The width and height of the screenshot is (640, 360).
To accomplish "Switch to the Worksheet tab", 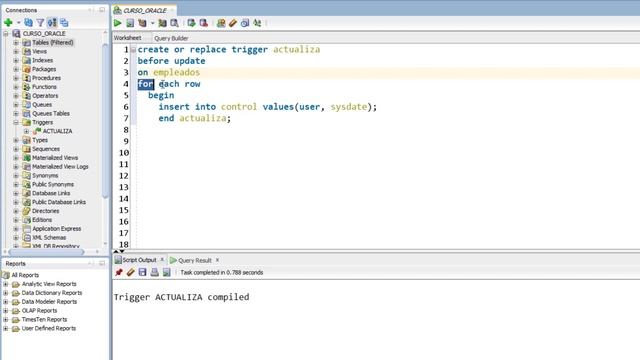I will (x=127, y=38).
